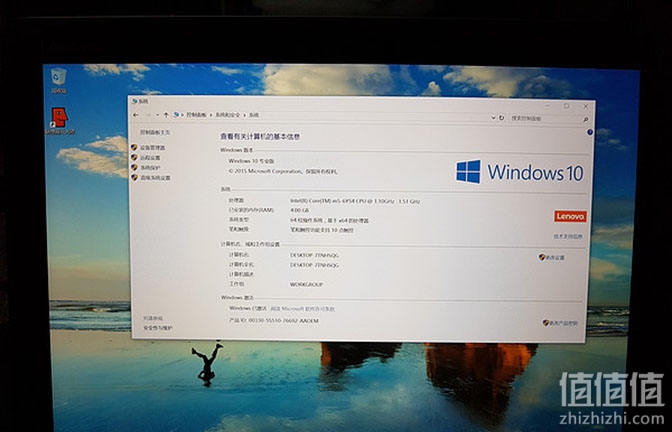Click the control panel icon in address bar

click(x=176, y=115)
